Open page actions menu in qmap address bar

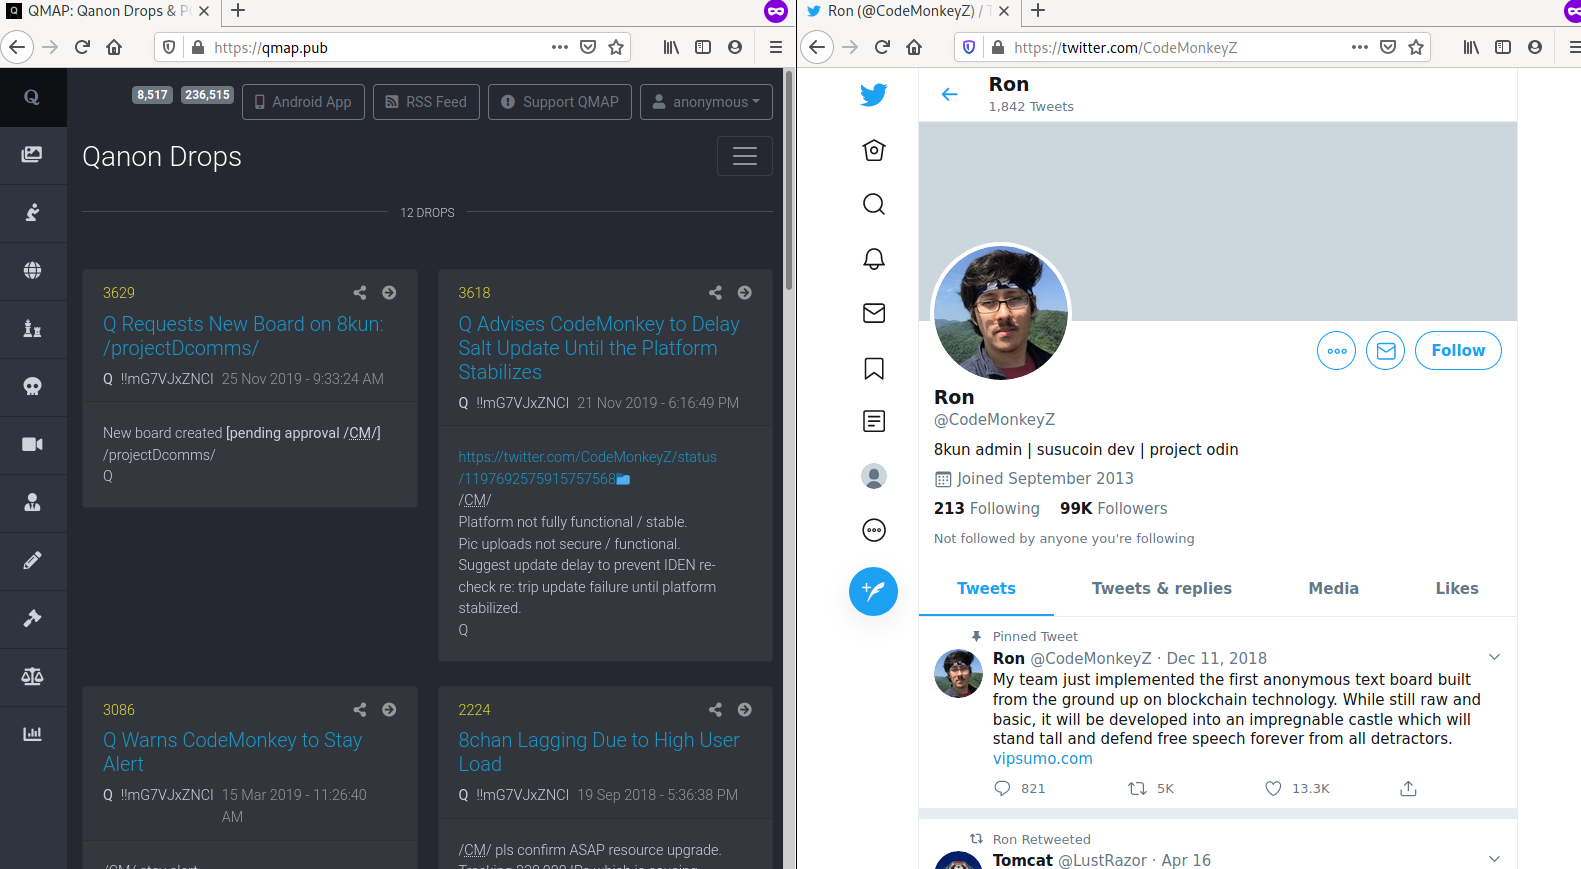tap(560, 47)
